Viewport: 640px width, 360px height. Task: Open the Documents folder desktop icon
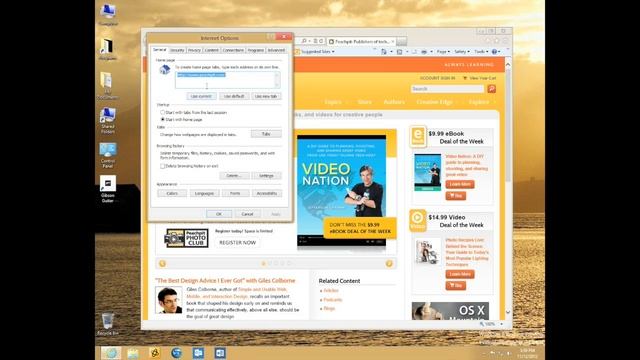(108, 86)
